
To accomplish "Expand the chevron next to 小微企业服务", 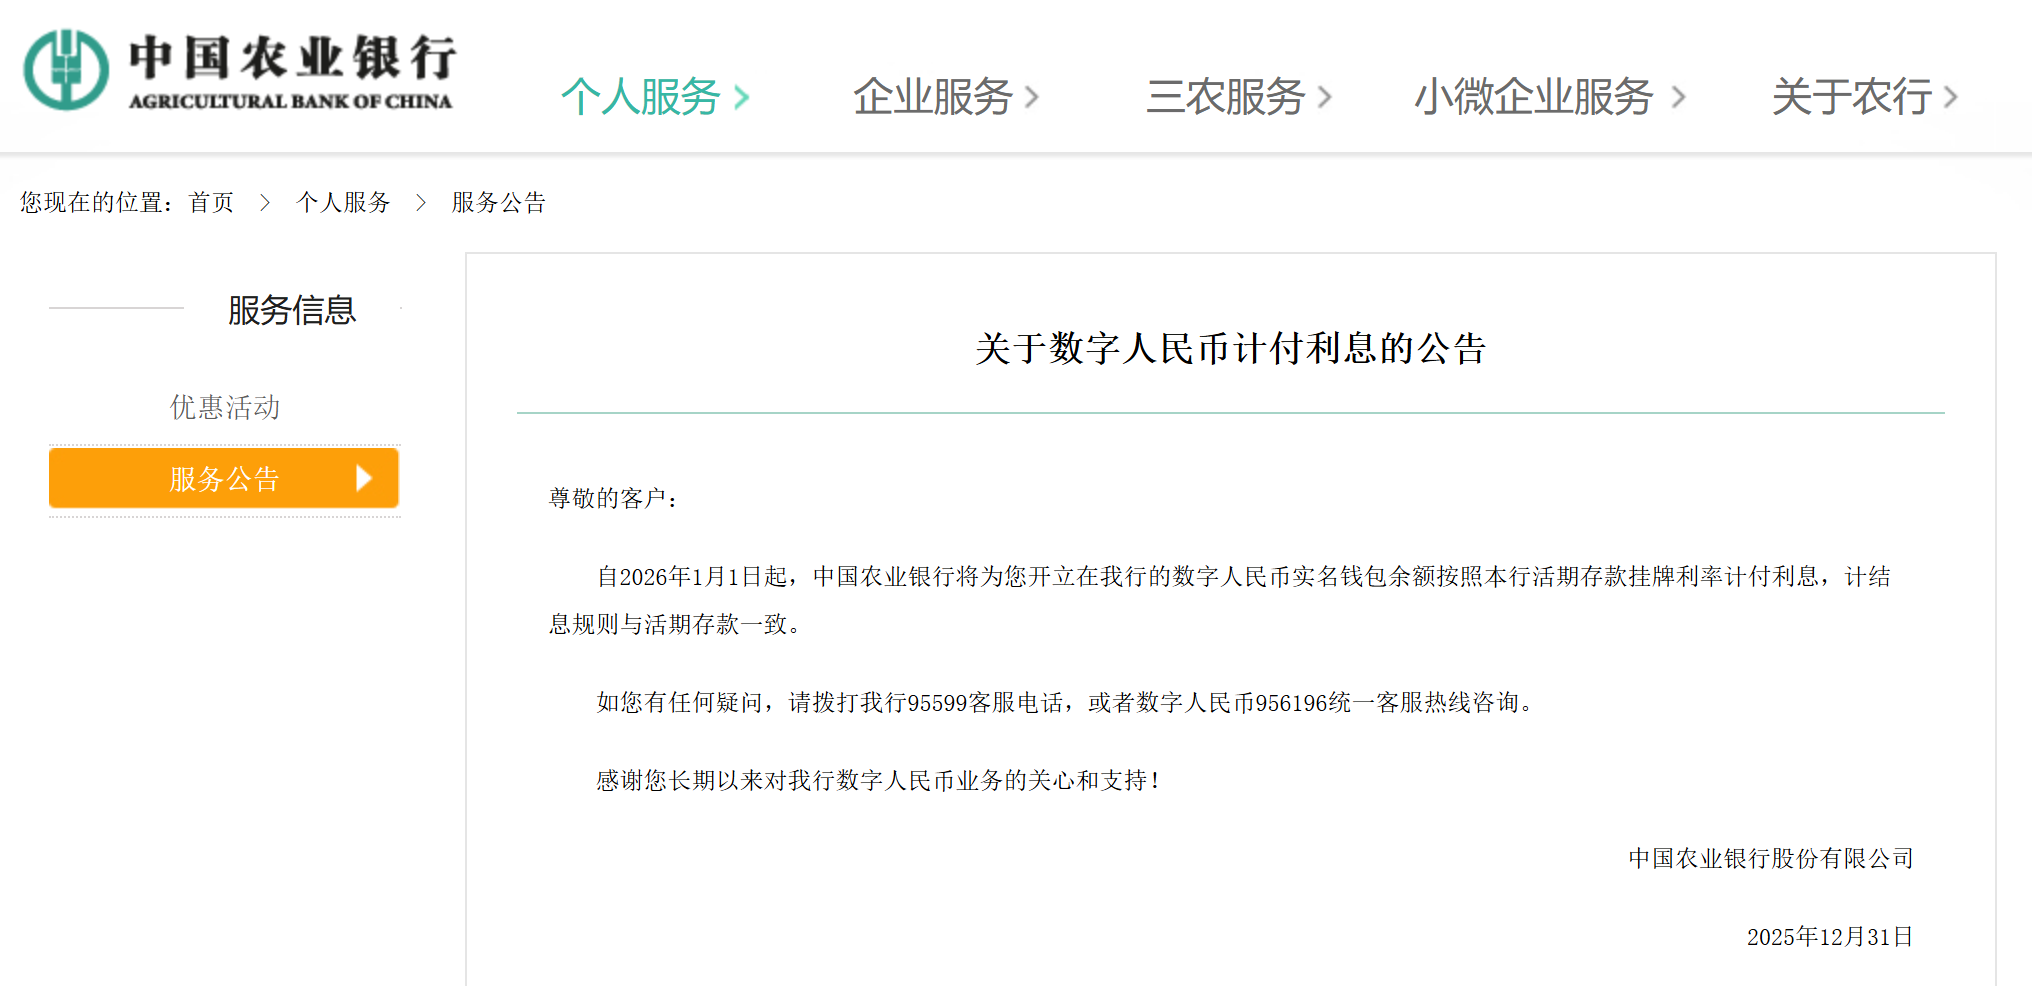I will 1678,98.
